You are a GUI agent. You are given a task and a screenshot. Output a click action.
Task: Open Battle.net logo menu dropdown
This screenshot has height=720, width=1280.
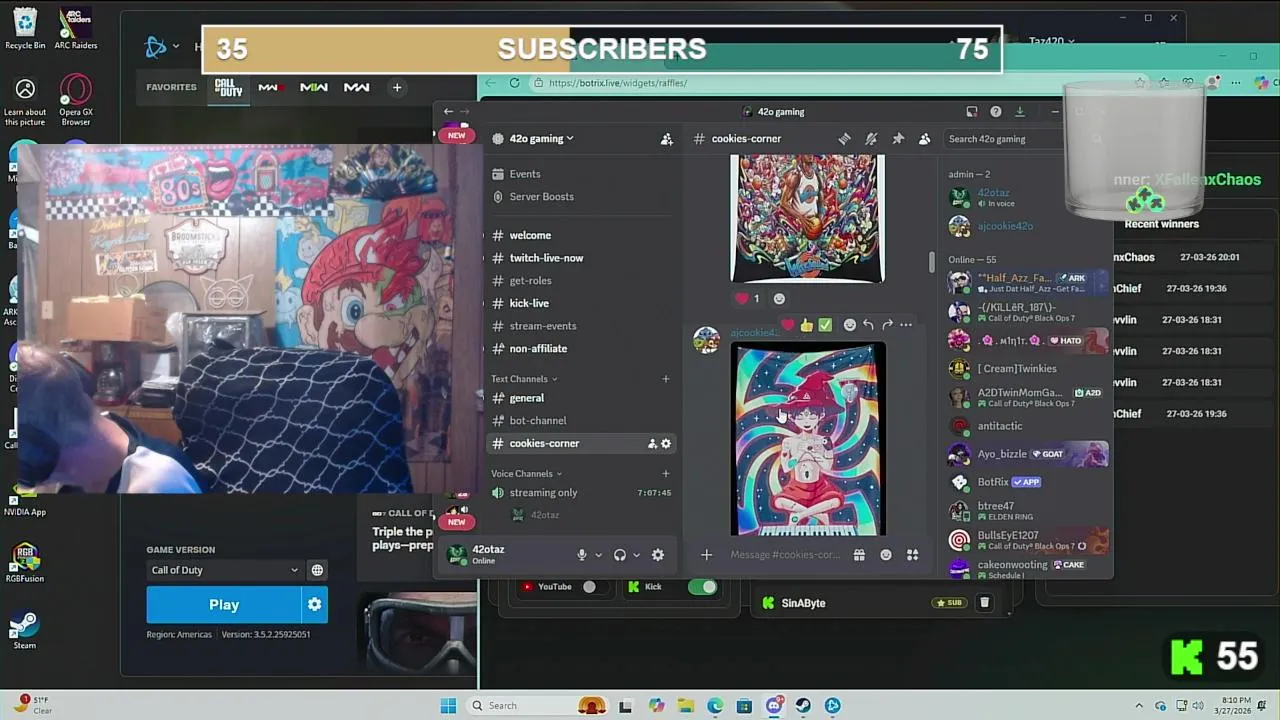tap(162, 47)
